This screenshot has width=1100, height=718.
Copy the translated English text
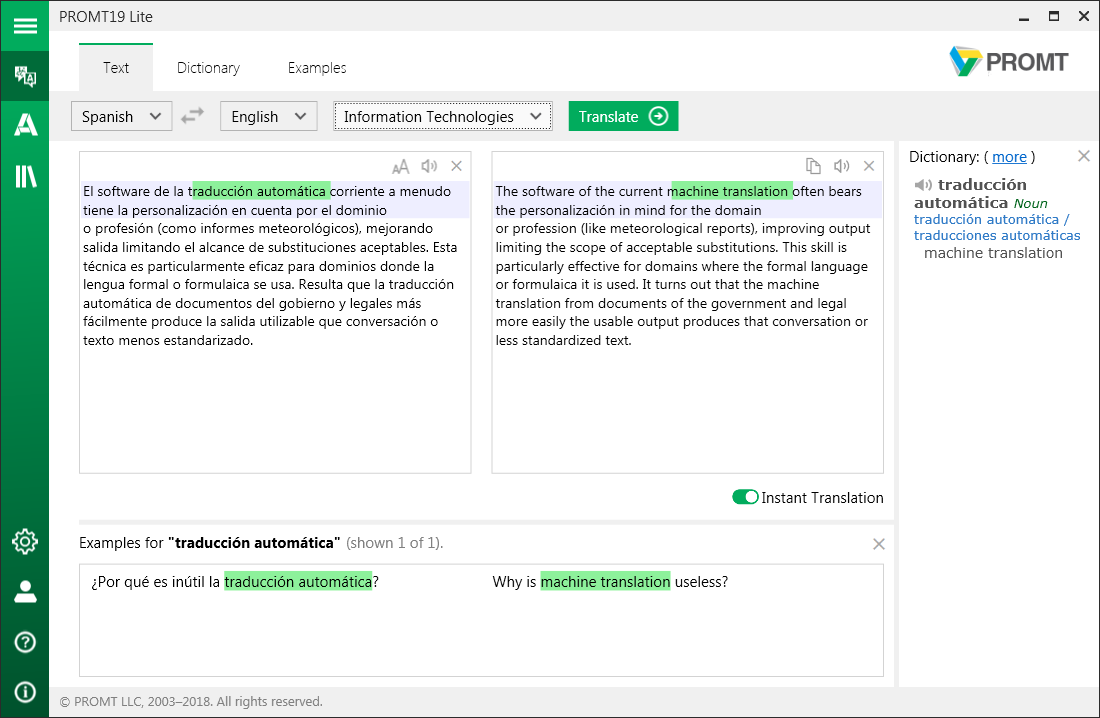pyautogui.click(x=813, y=167)
